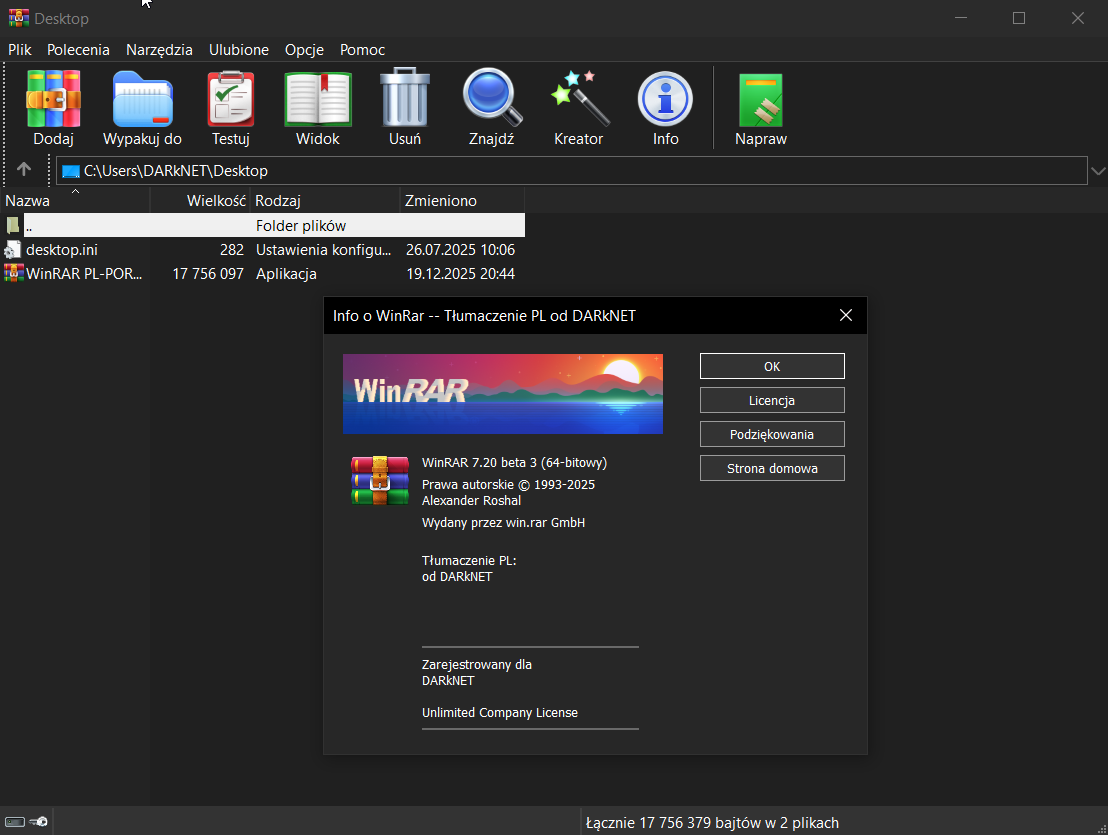The image size is (1108, 835).
Task: Click the drive icon in status bar
Action: [15, 822]
